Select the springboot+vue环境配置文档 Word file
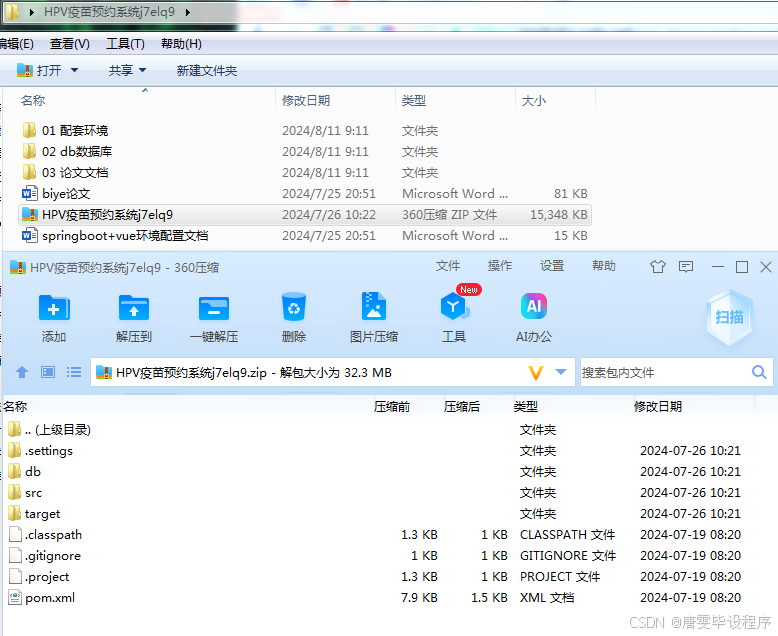 click(x=115, y=236)
